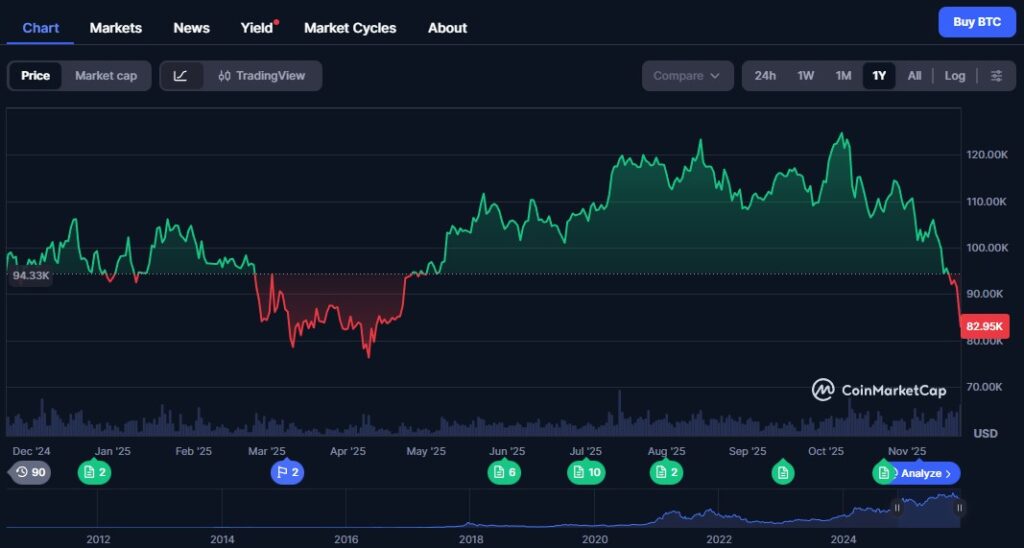Open the Markets tab

click(x=116, y=28)
